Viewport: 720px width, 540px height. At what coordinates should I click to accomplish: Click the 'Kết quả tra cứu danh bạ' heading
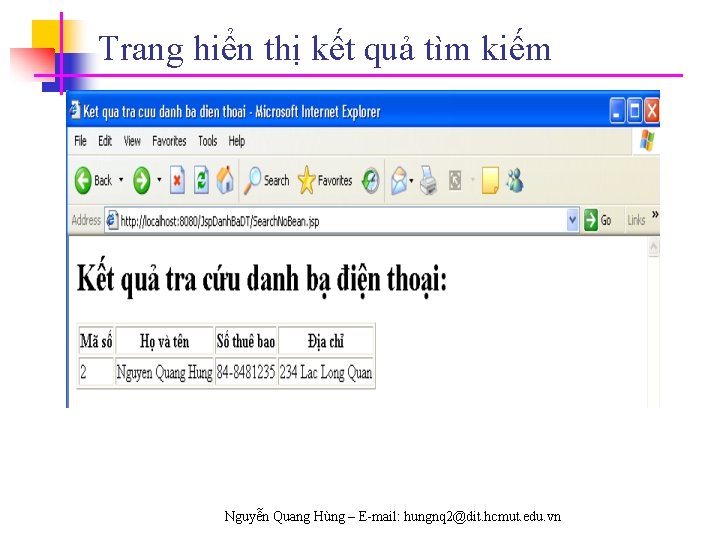(x=262, y=278)
